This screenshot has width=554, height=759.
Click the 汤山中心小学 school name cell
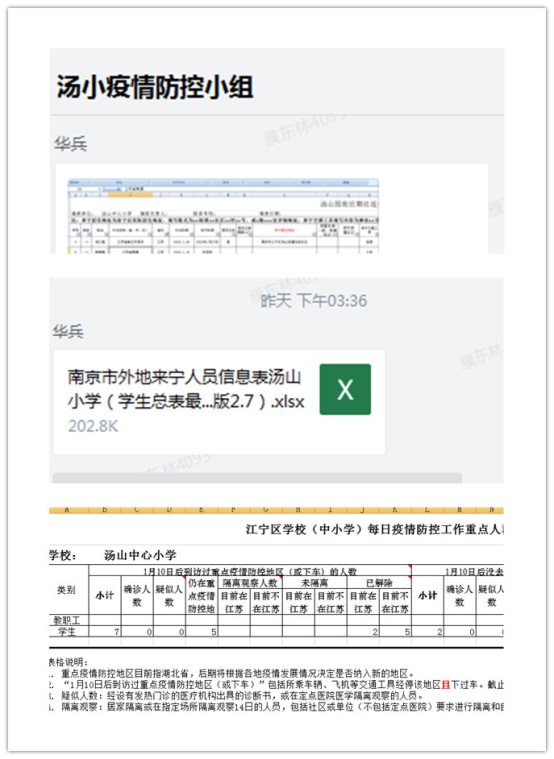click(x=140, y=555)
